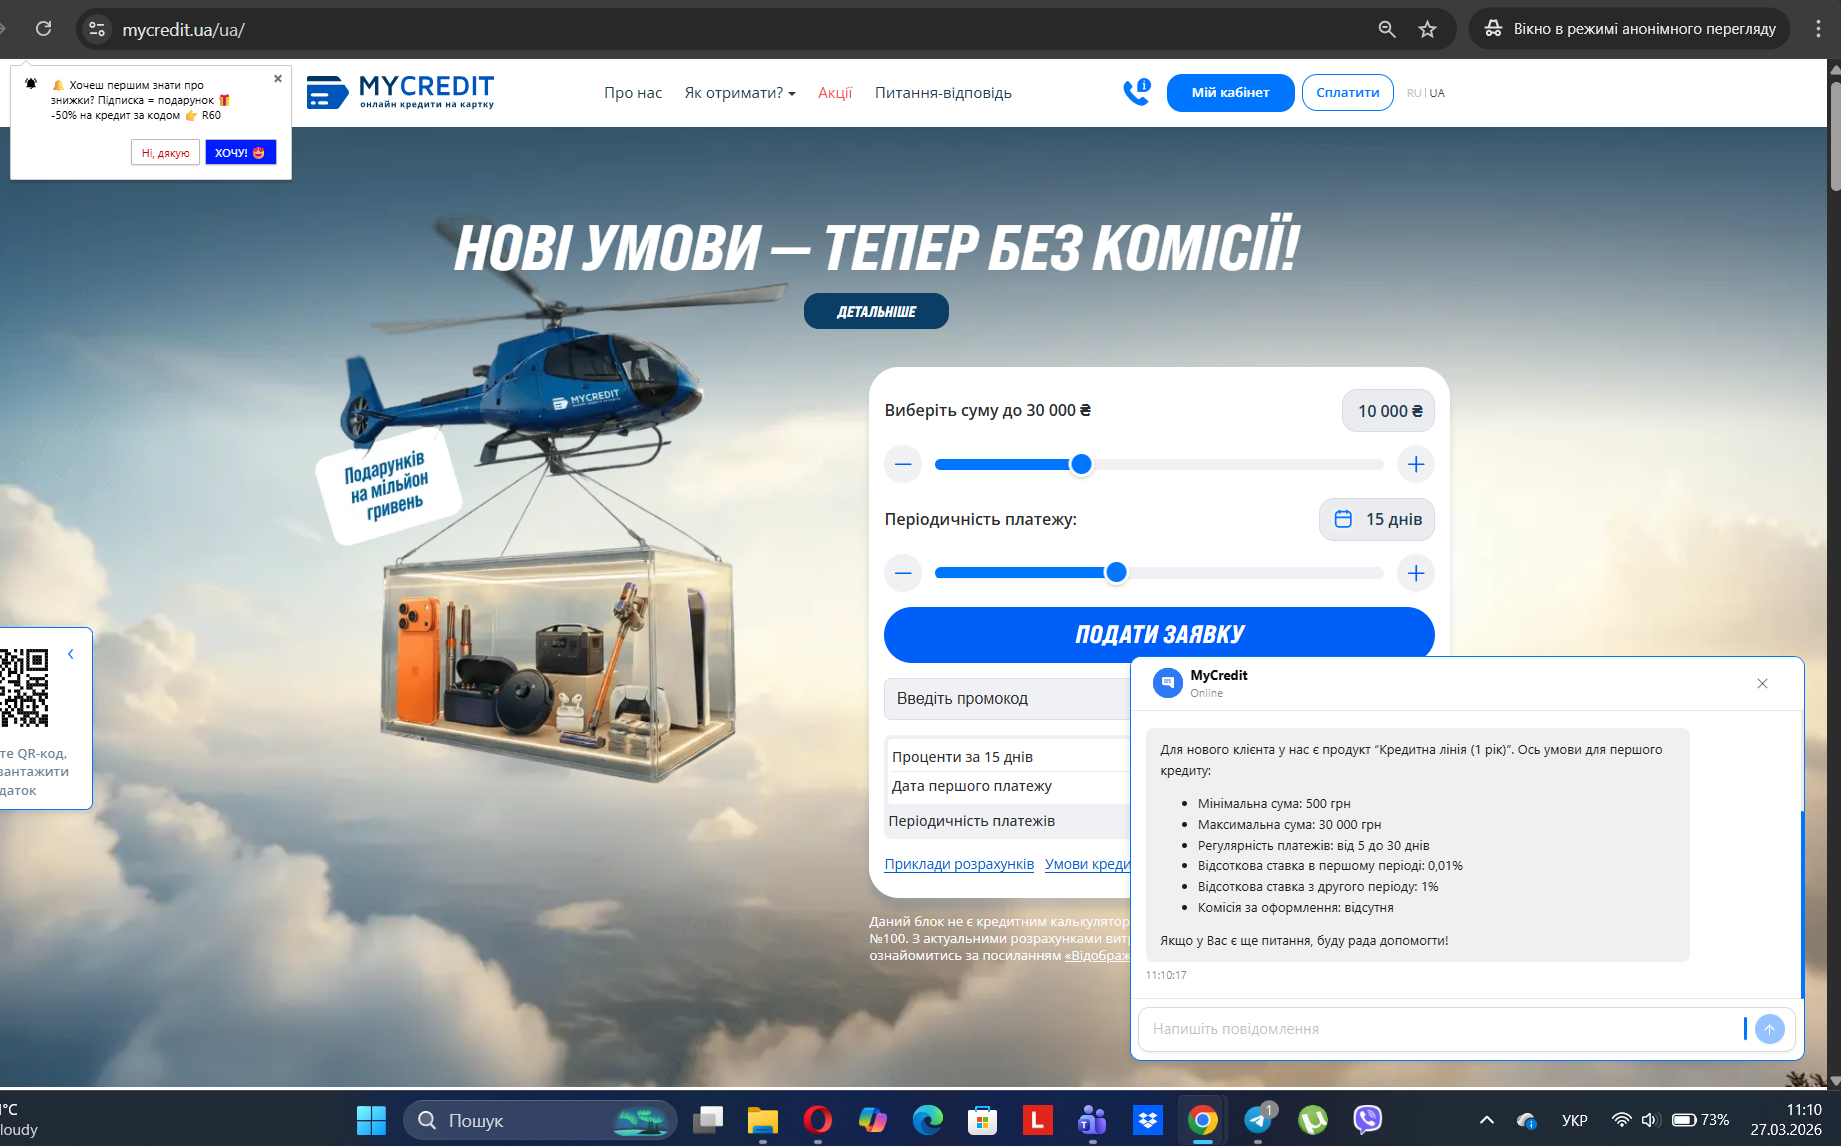This screenshot has height=1146, width=1841.
Task: Focus the Введіть промокод field
Action: (x=1008, y=698)
